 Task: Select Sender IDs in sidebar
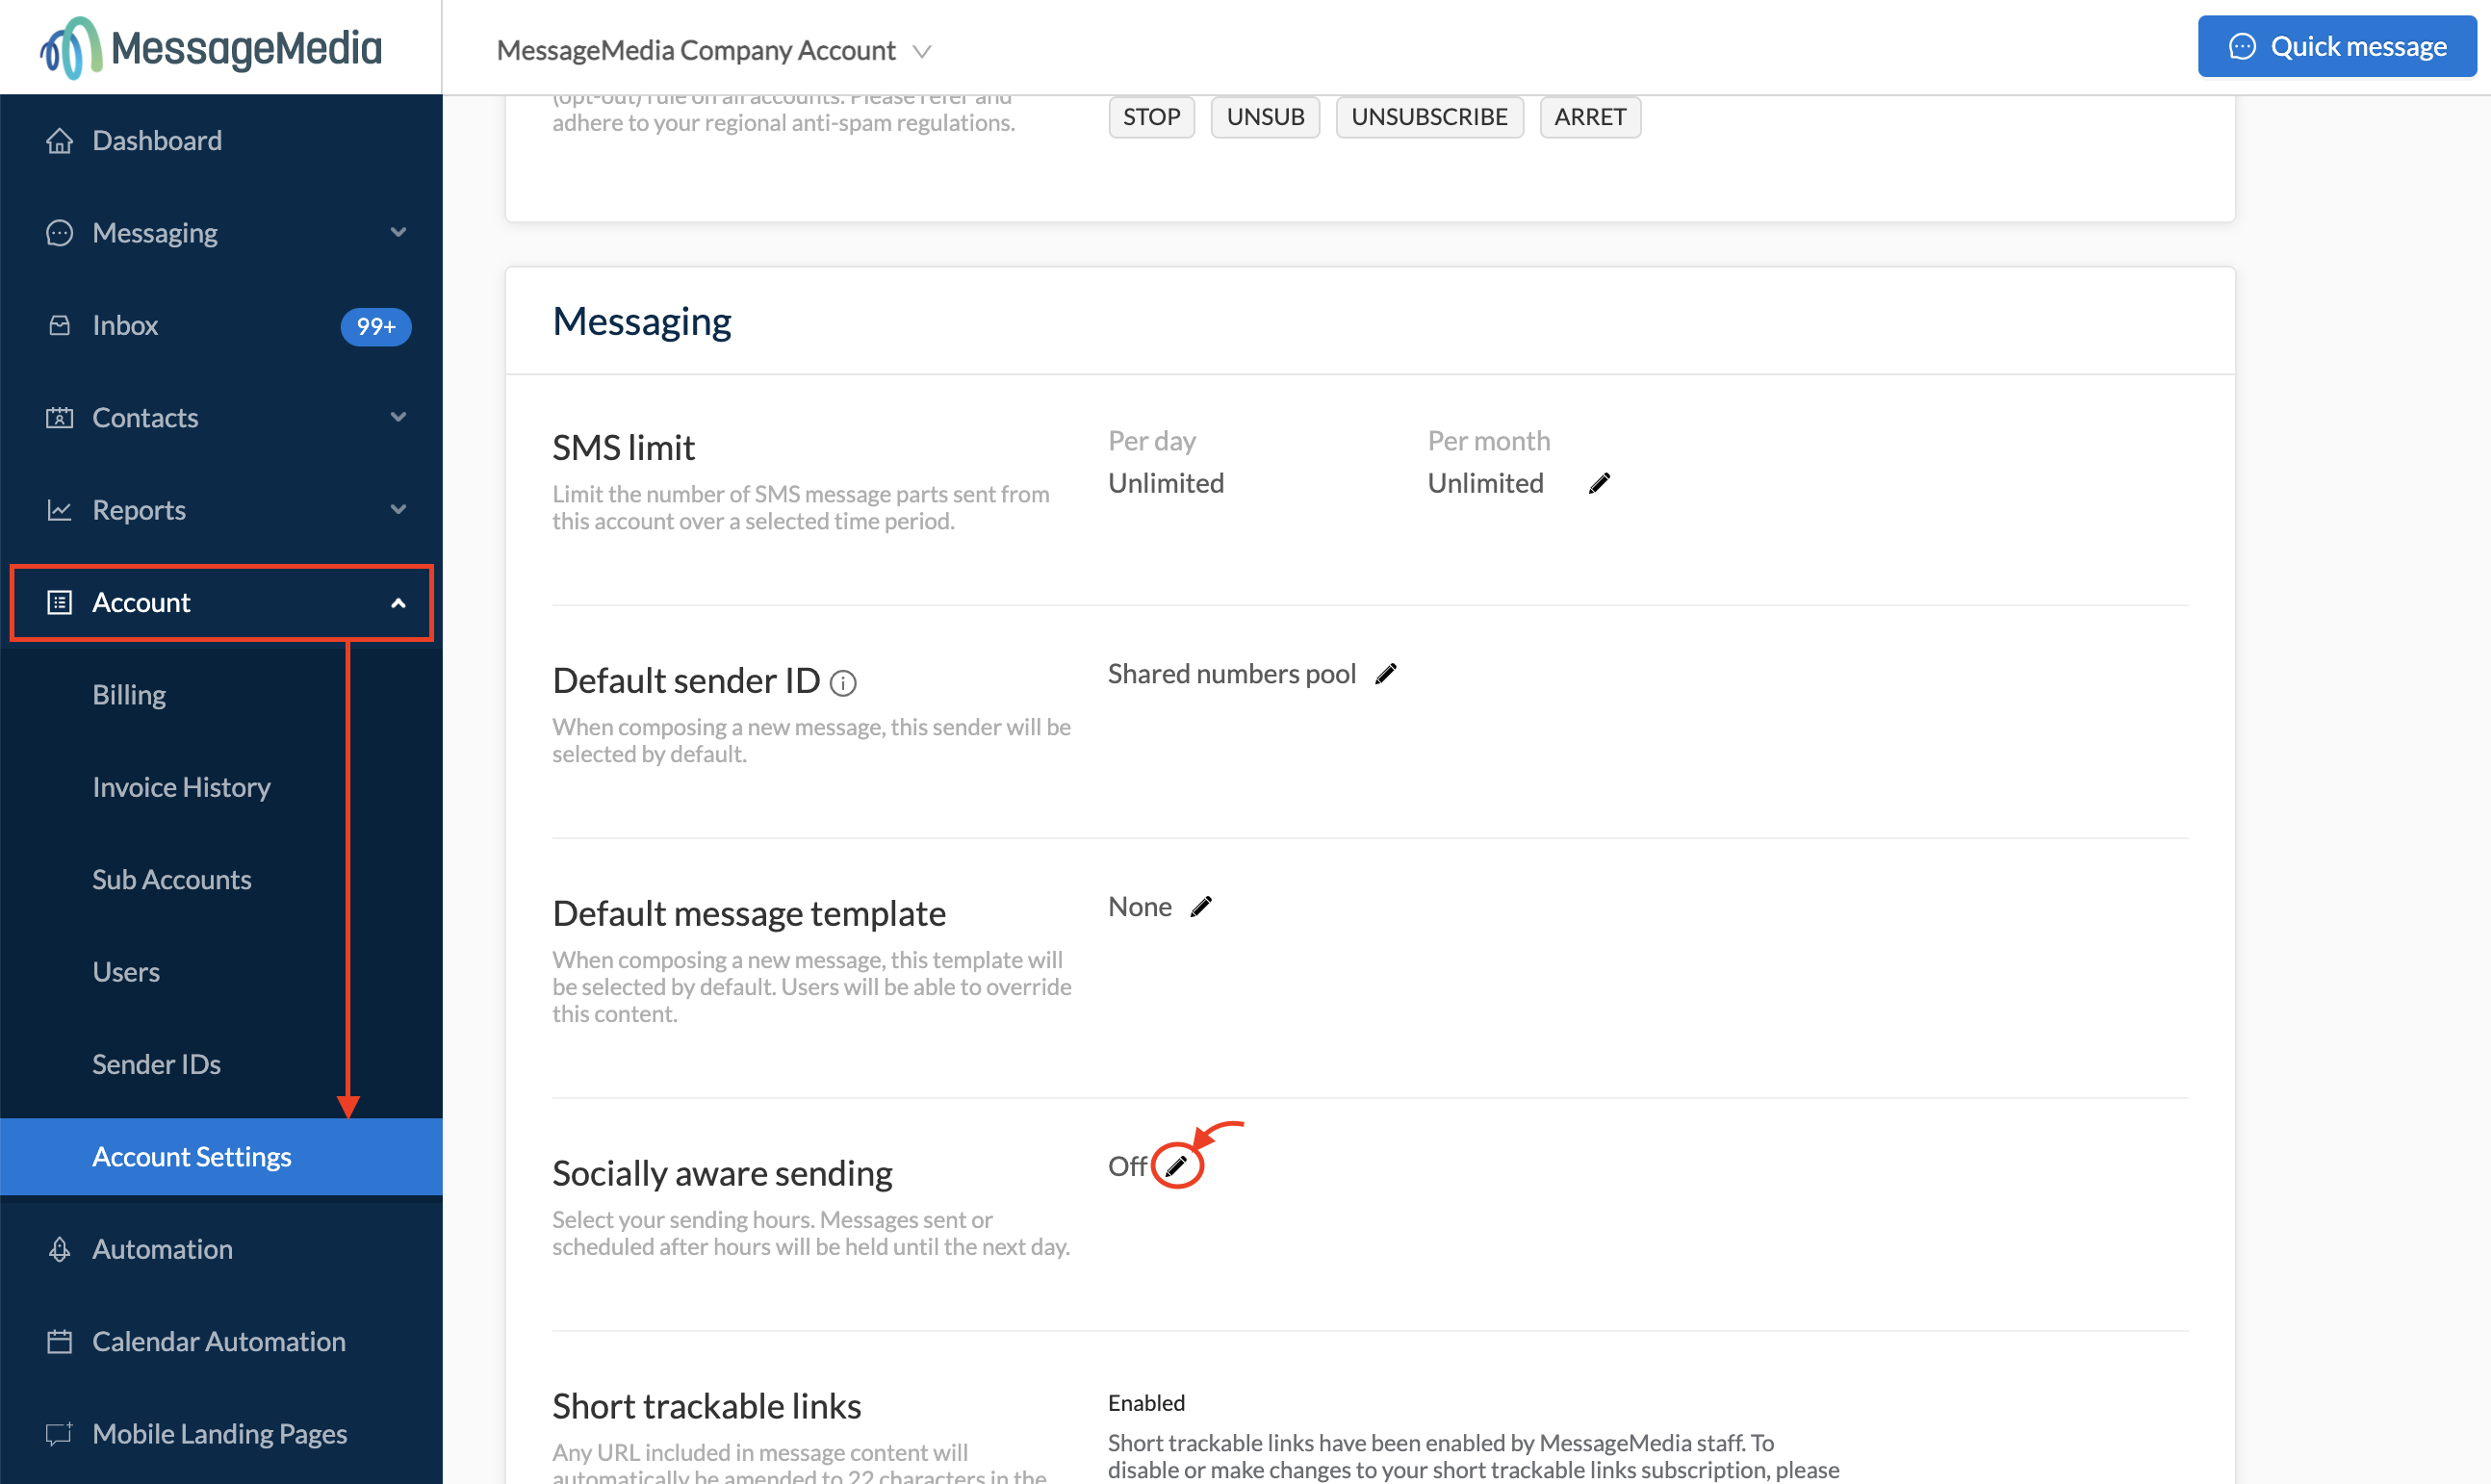pyautogui.click(x=156, y=1064)
